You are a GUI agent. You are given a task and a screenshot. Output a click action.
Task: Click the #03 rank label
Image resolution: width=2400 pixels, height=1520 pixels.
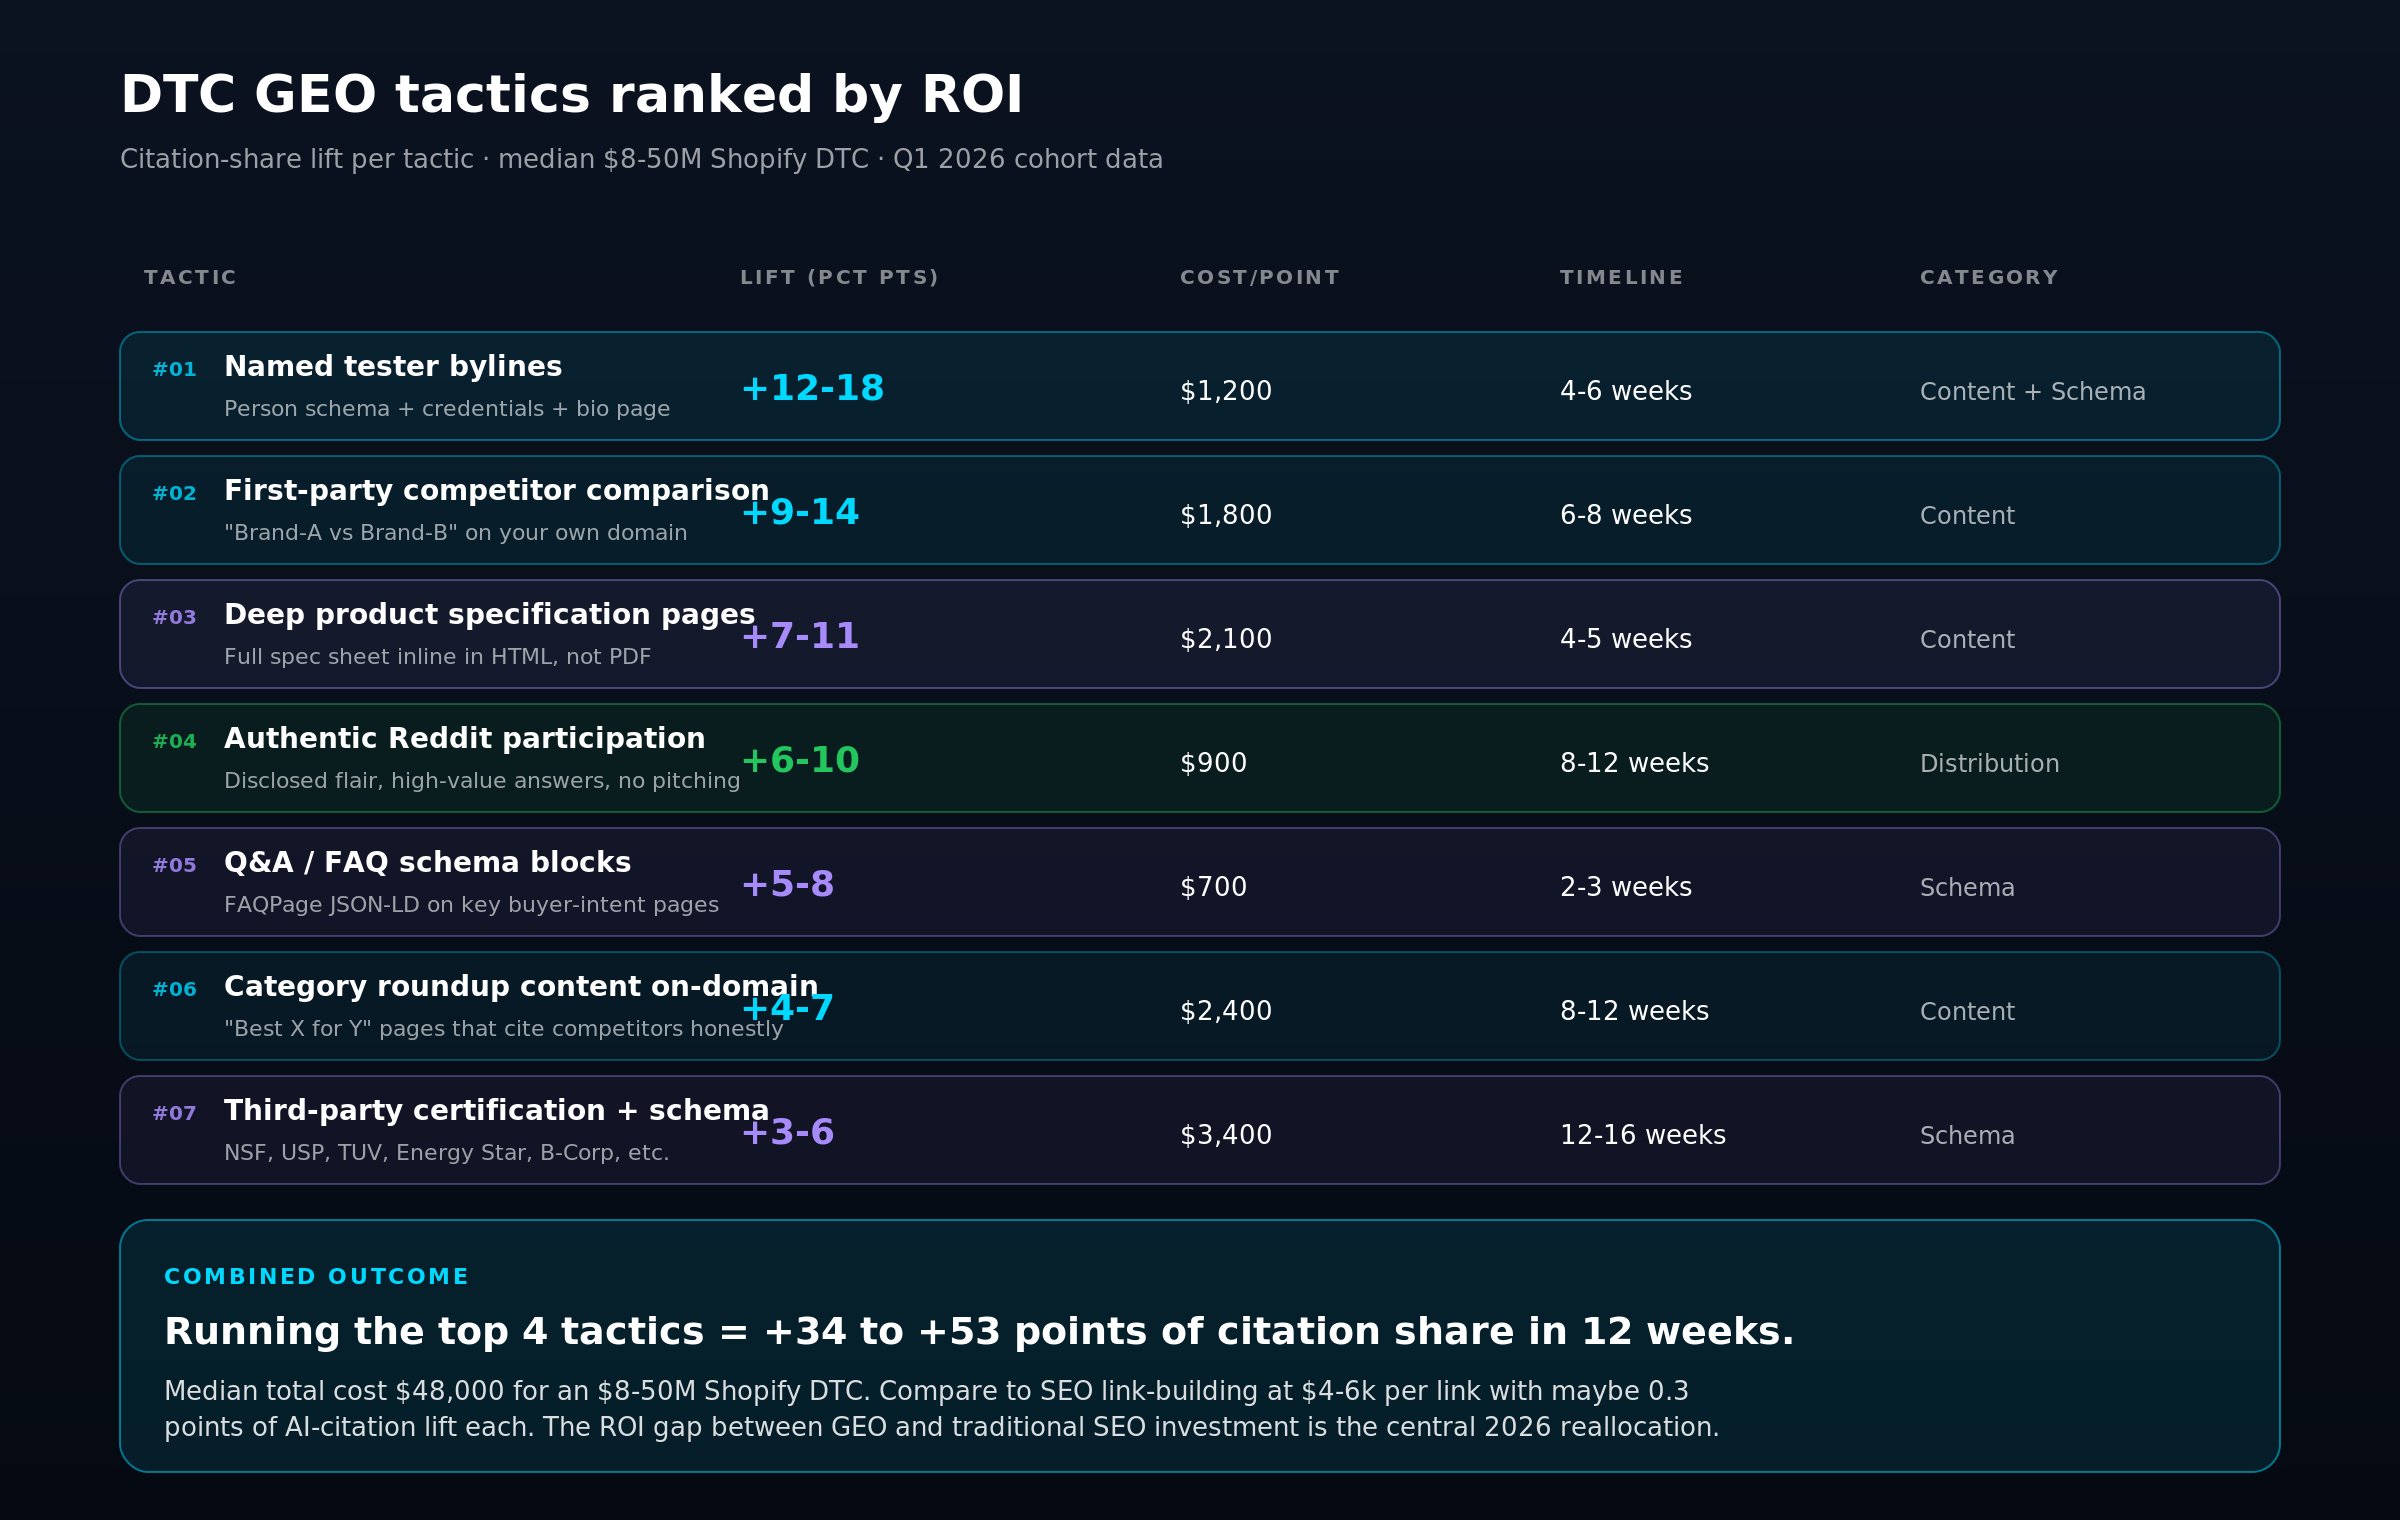click(174, 618)
